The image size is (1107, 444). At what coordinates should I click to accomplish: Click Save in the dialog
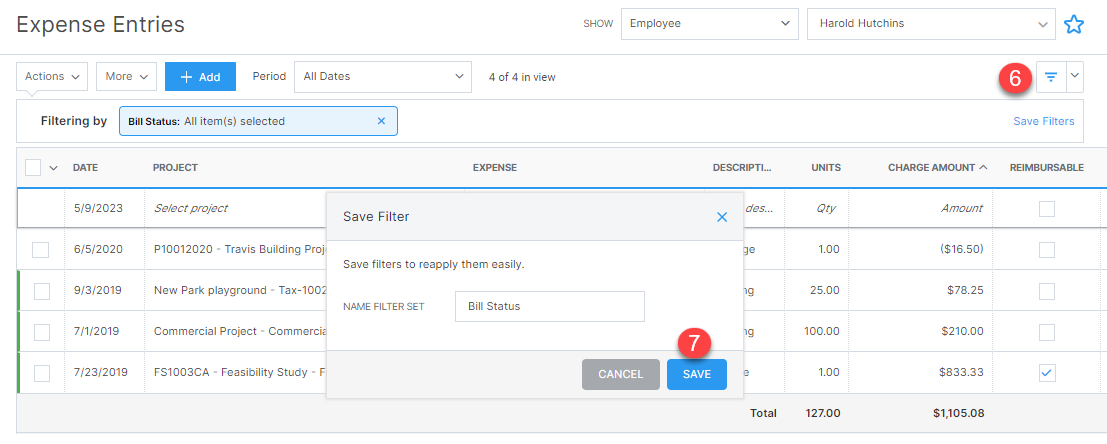[697, 374]
